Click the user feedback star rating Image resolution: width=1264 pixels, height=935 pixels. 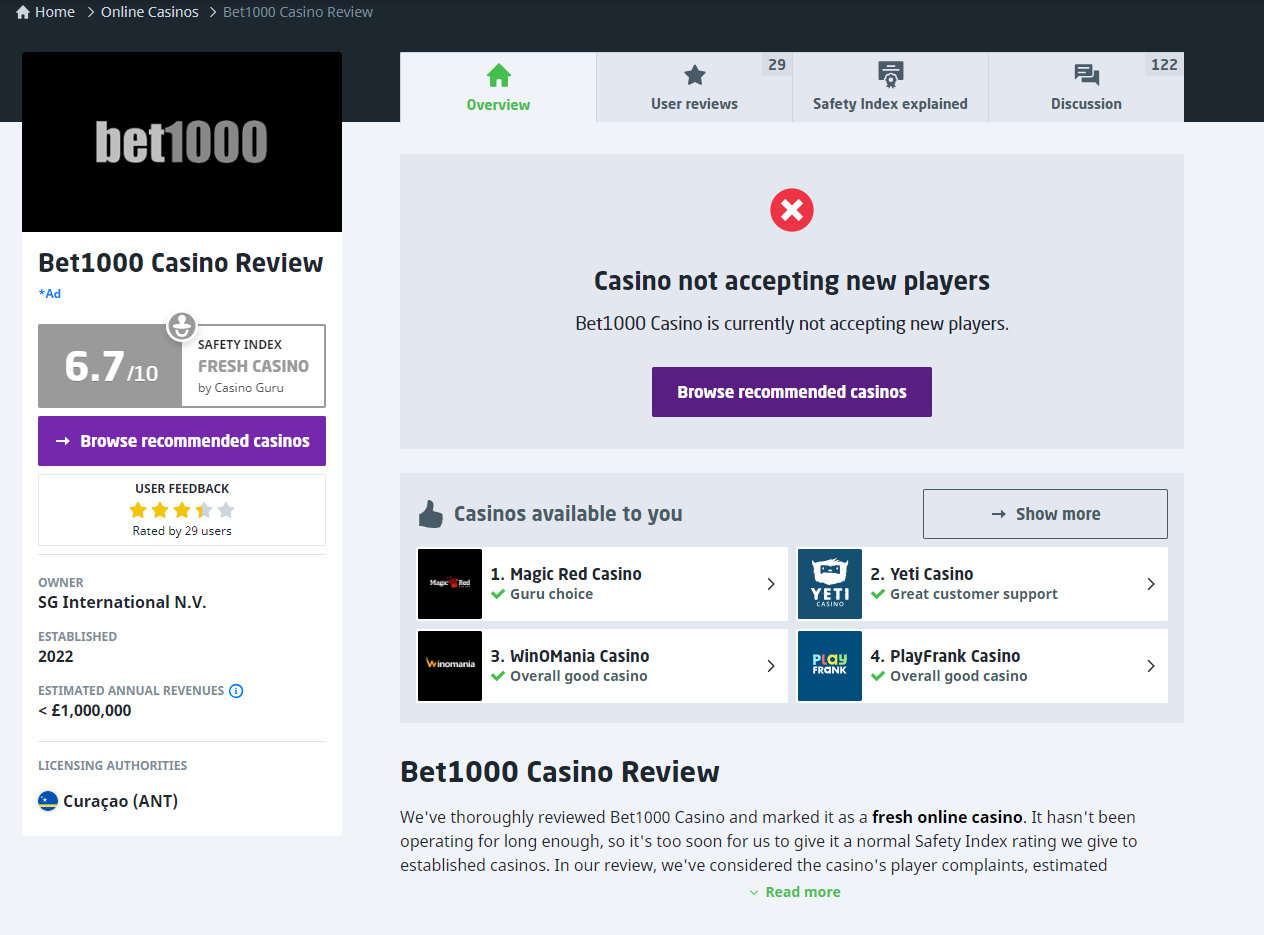182,510
